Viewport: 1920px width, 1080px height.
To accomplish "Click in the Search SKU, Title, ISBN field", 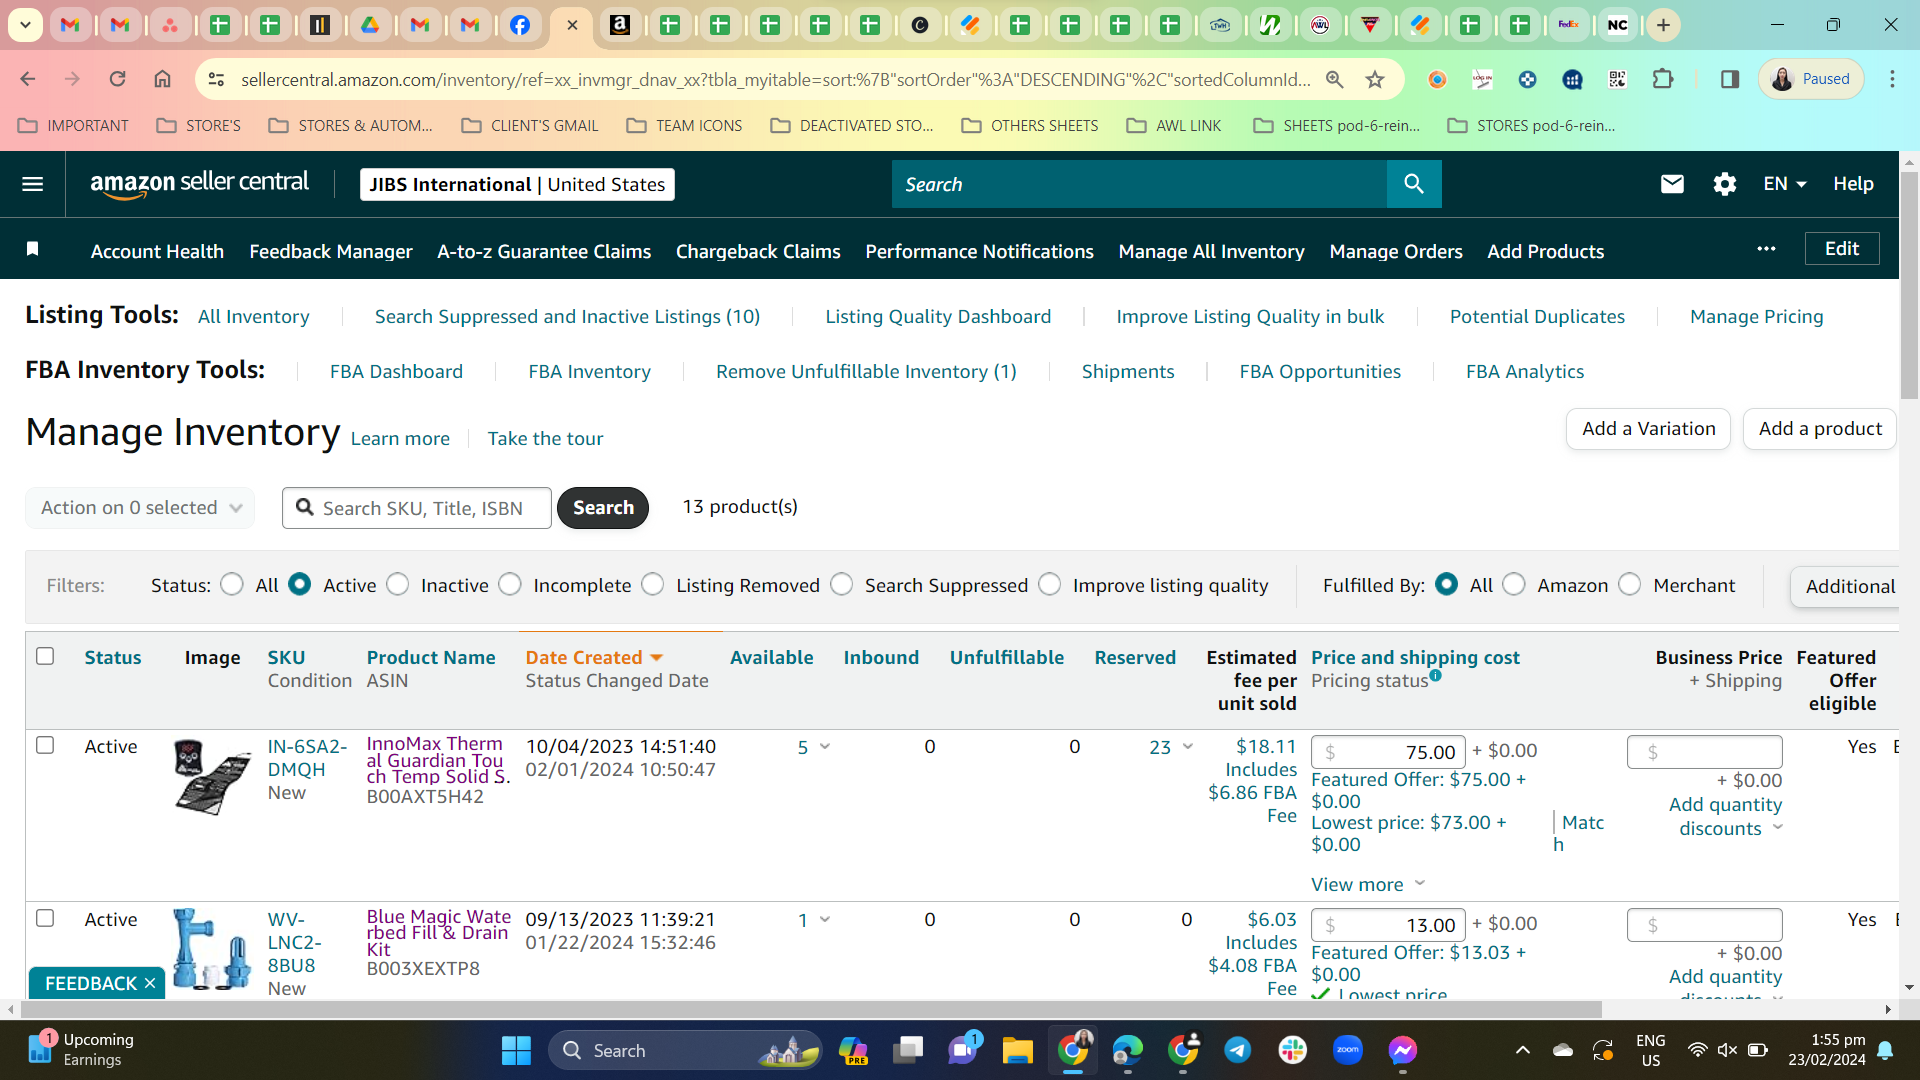I will click(417, 508).
